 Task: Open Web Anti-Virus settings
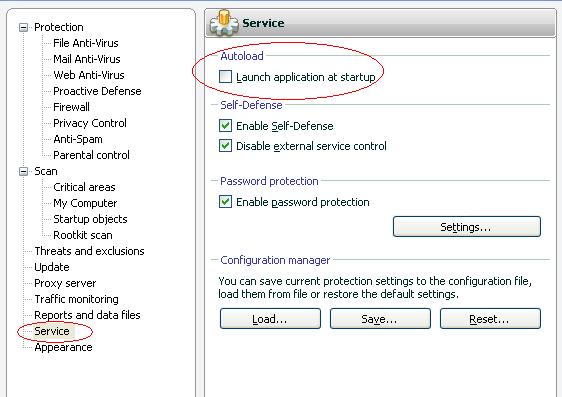[x=89, y=75]
